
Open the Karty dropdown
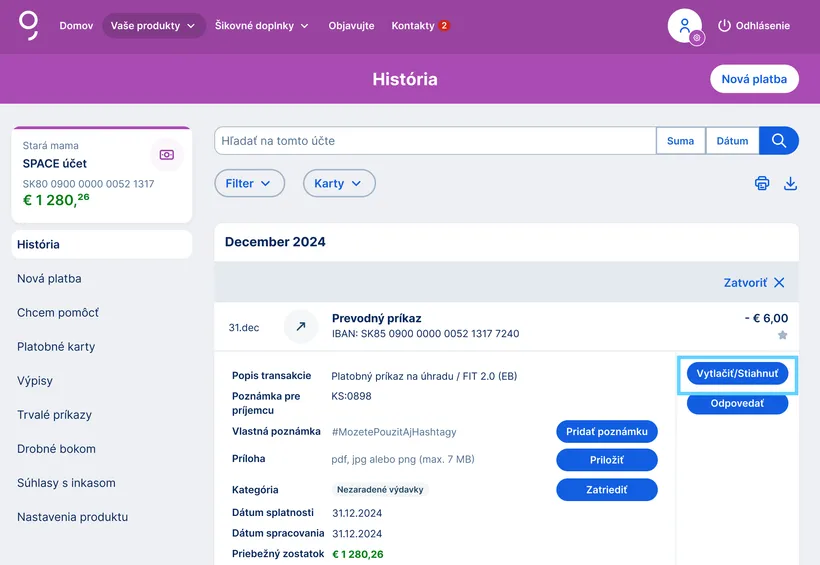[x=338, y=183]
